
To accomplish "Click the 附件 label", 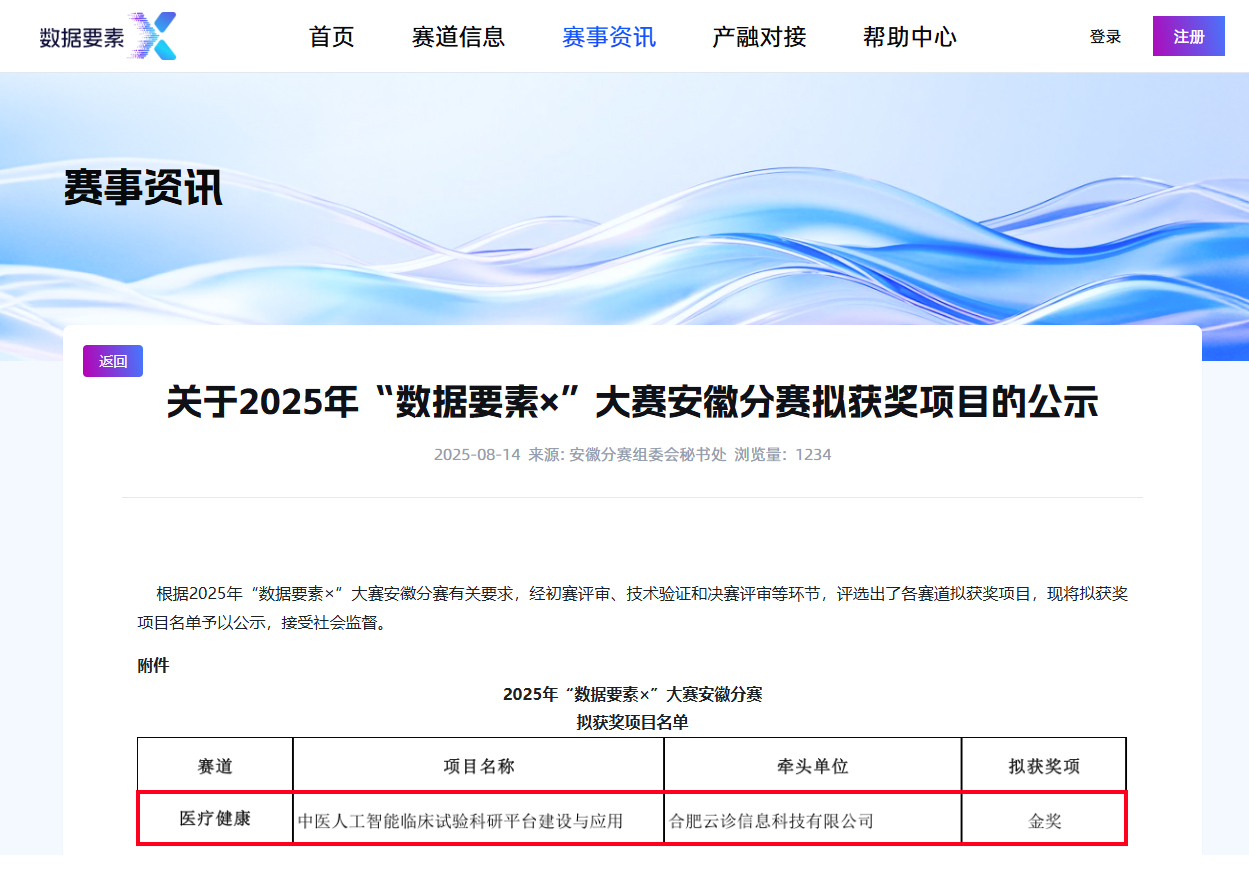I will pos(153,665).
